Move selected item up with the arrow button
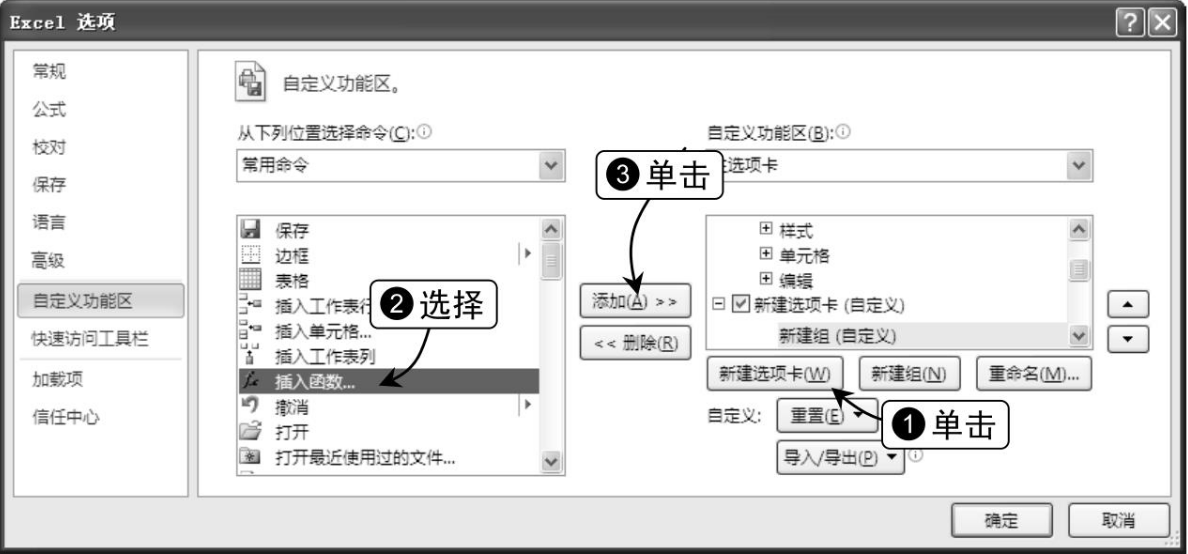The width and height of the screenshot is (1188, 554). click(x=1128, y=305)
